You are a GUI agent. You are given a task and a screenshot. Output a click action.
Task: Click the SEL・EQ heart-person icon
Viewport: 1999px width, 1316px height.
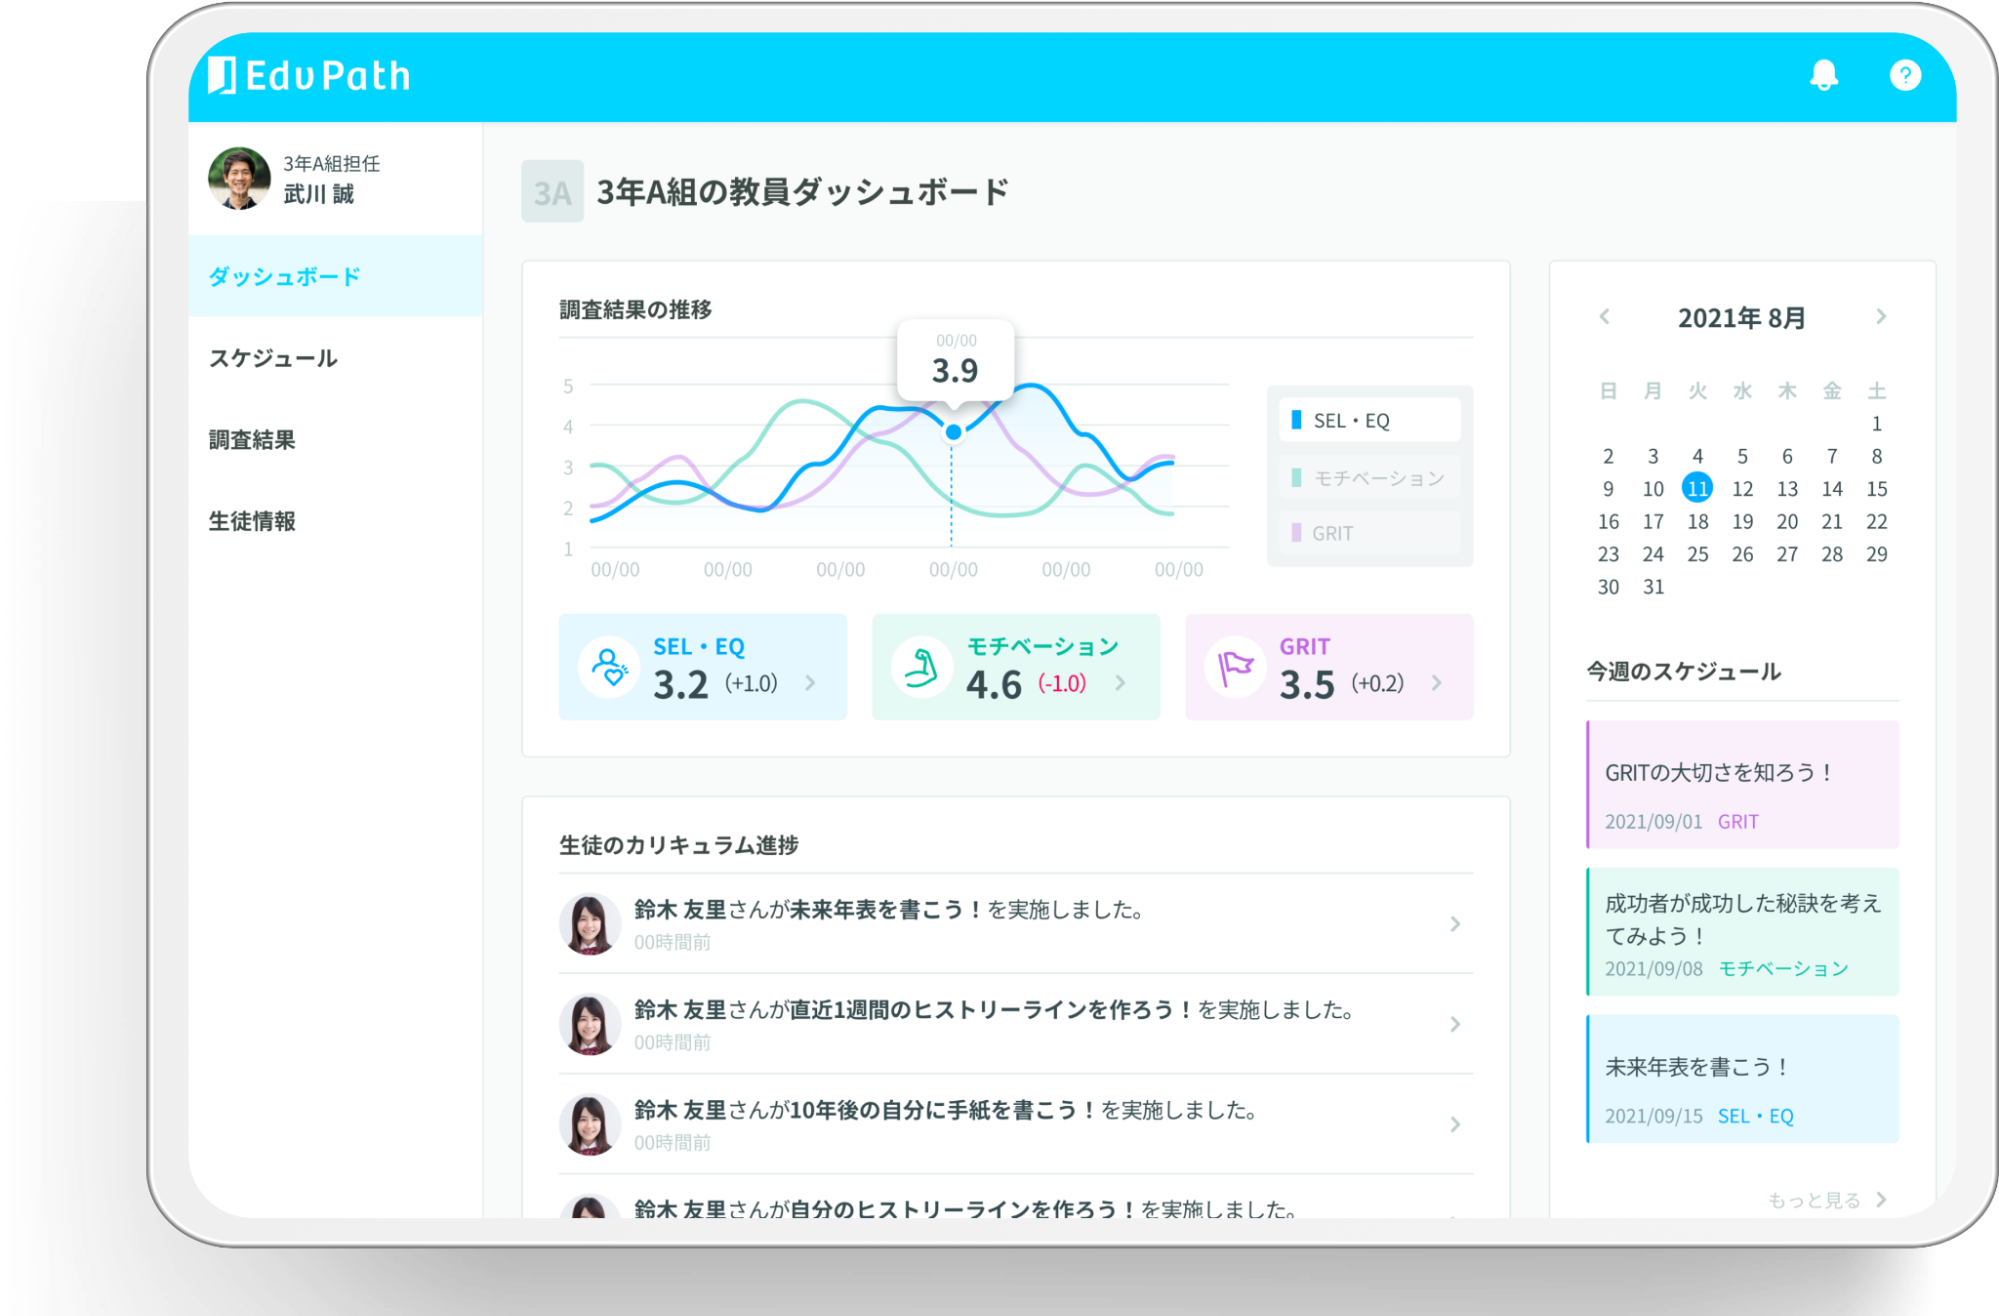point(609,667)
